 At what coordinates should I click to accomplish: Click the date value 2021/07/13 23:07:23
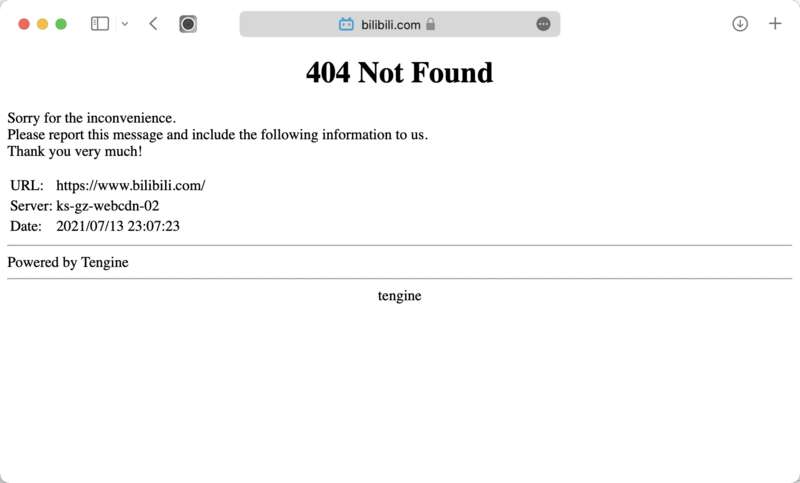[118, 226]
